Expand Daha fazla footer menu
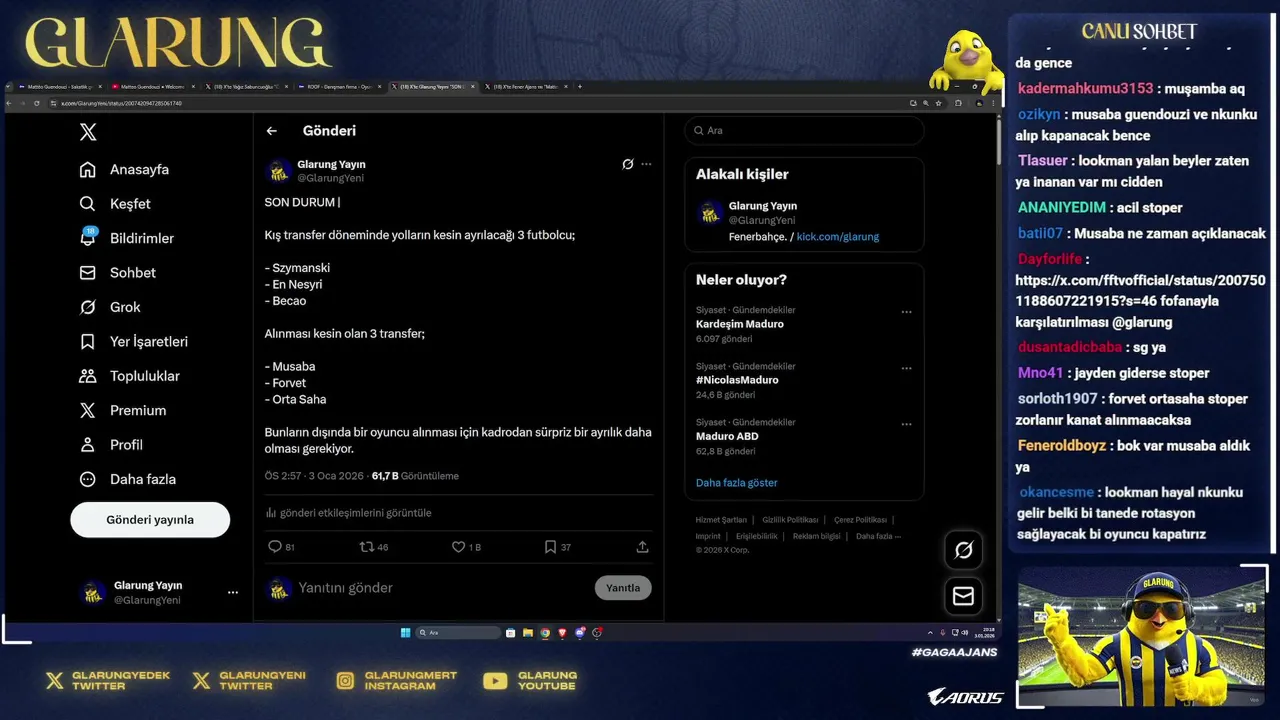1280x720 pixels. [x=878, y=536]
